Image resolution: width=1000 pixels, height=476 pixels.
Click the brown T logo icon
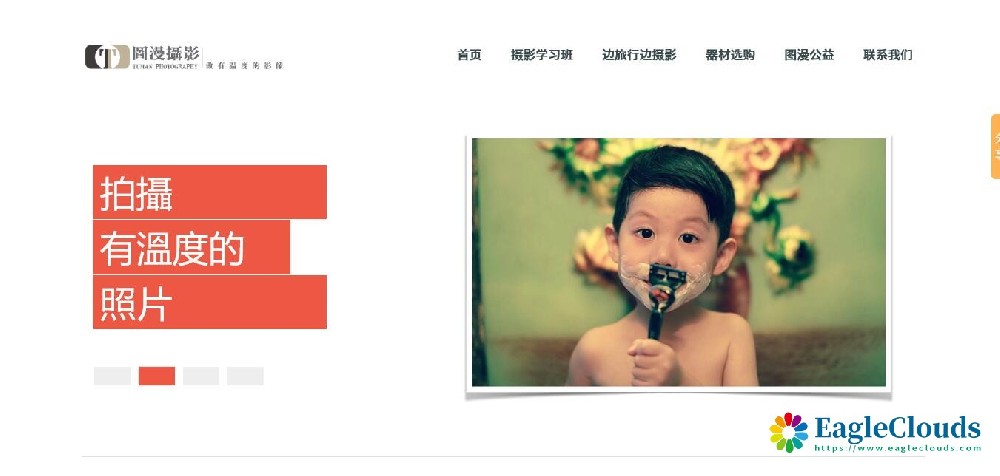pos(107,57)
